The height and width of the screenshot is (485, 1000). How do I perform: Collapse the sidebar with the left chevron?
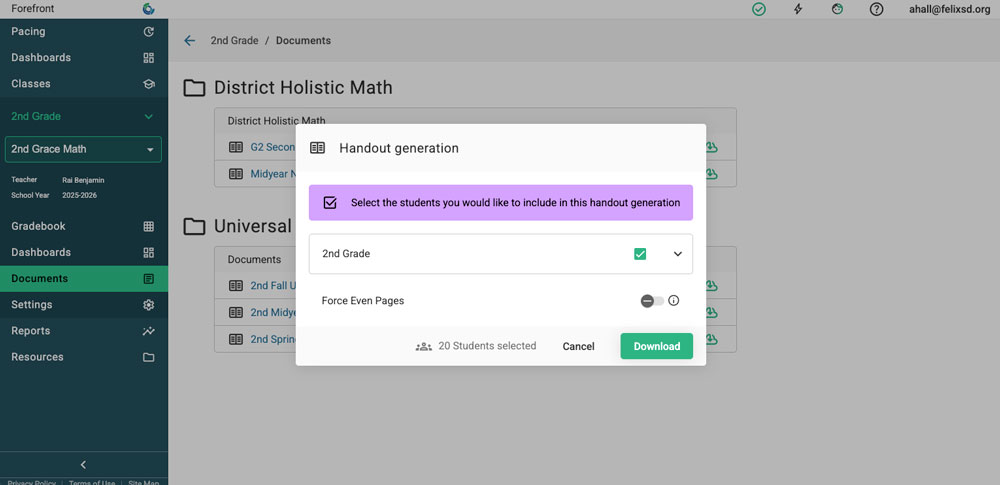click(83, 464)
